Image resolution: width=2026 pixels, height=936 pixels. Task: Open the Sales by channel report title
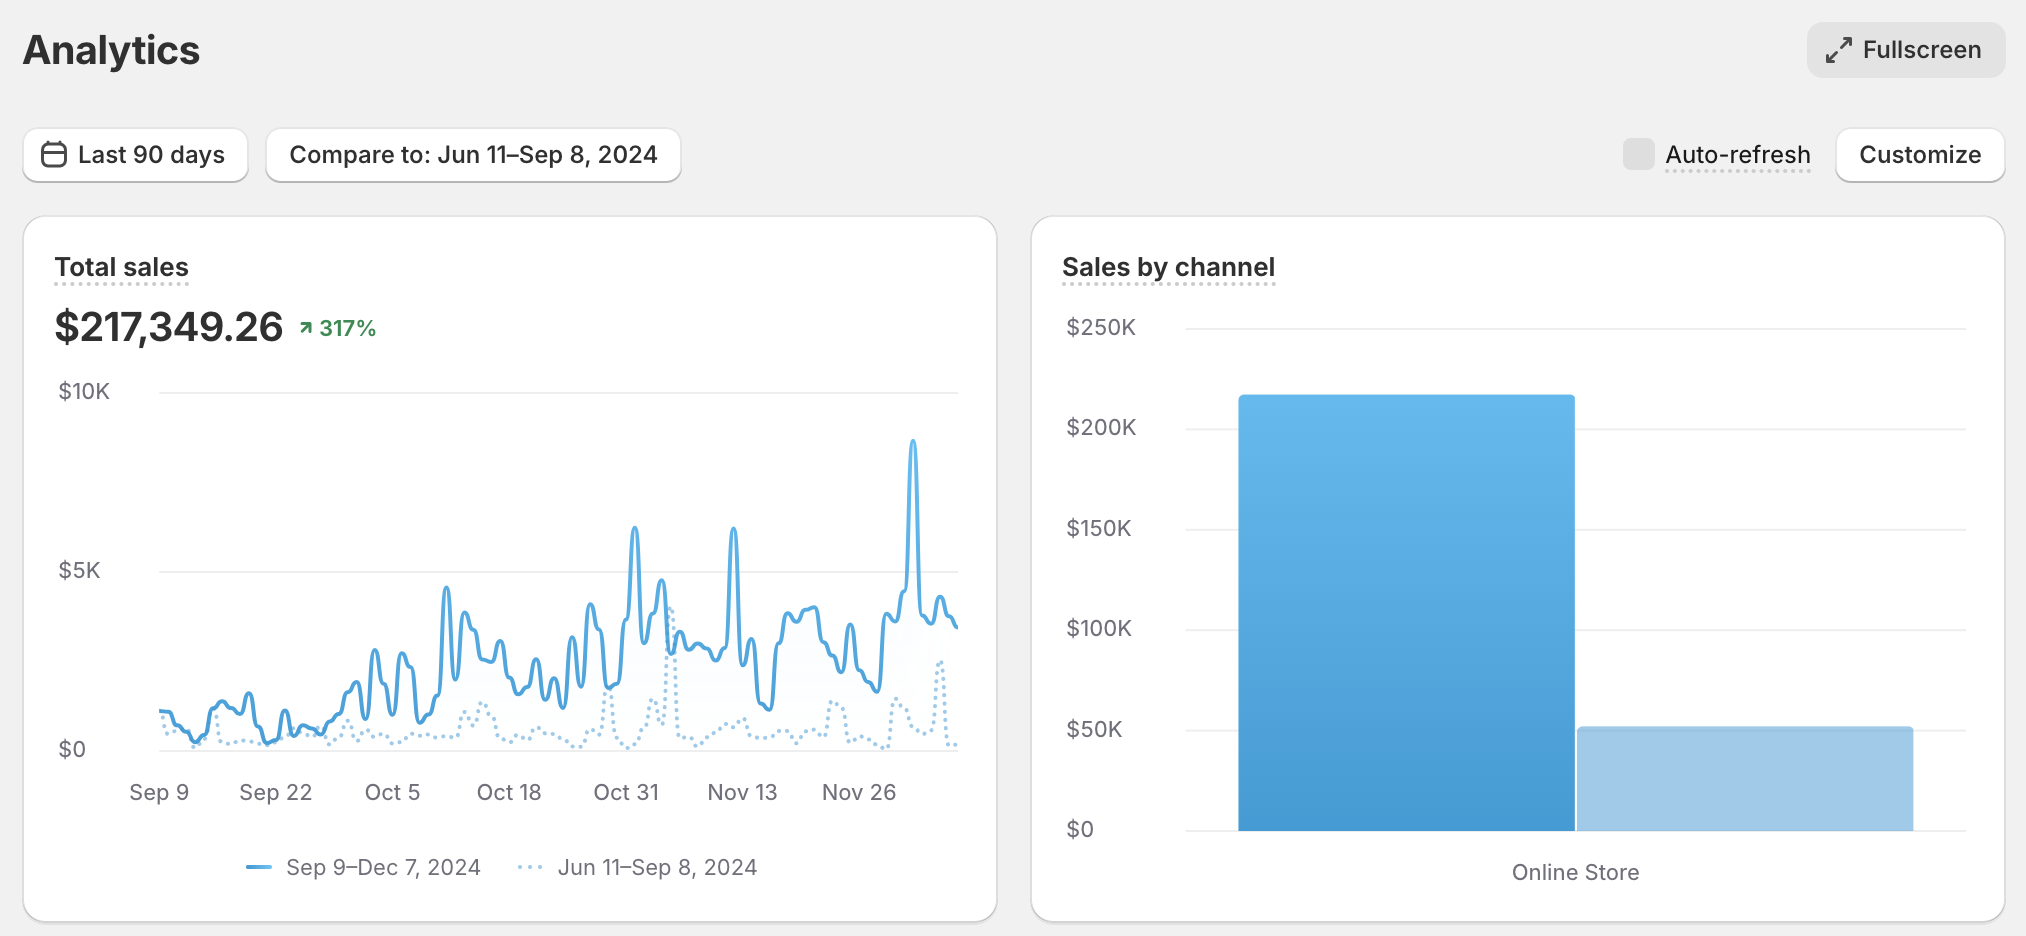click(x=1168, y=267)
